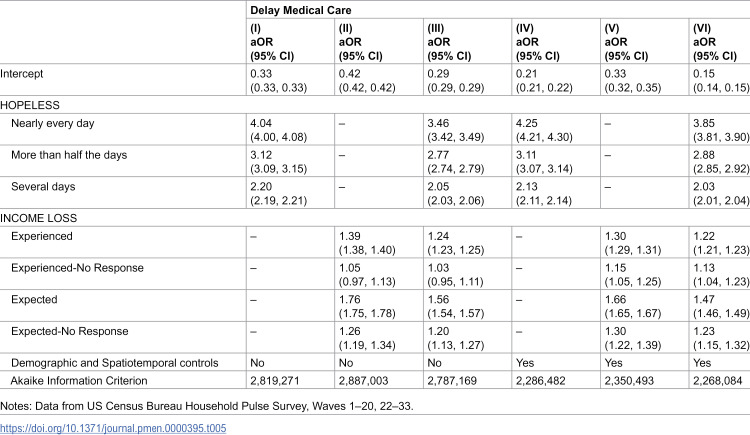750x435 pixels.
Task: Select the 4.04 odds ratio cell
Action: [x=261, y=123]
